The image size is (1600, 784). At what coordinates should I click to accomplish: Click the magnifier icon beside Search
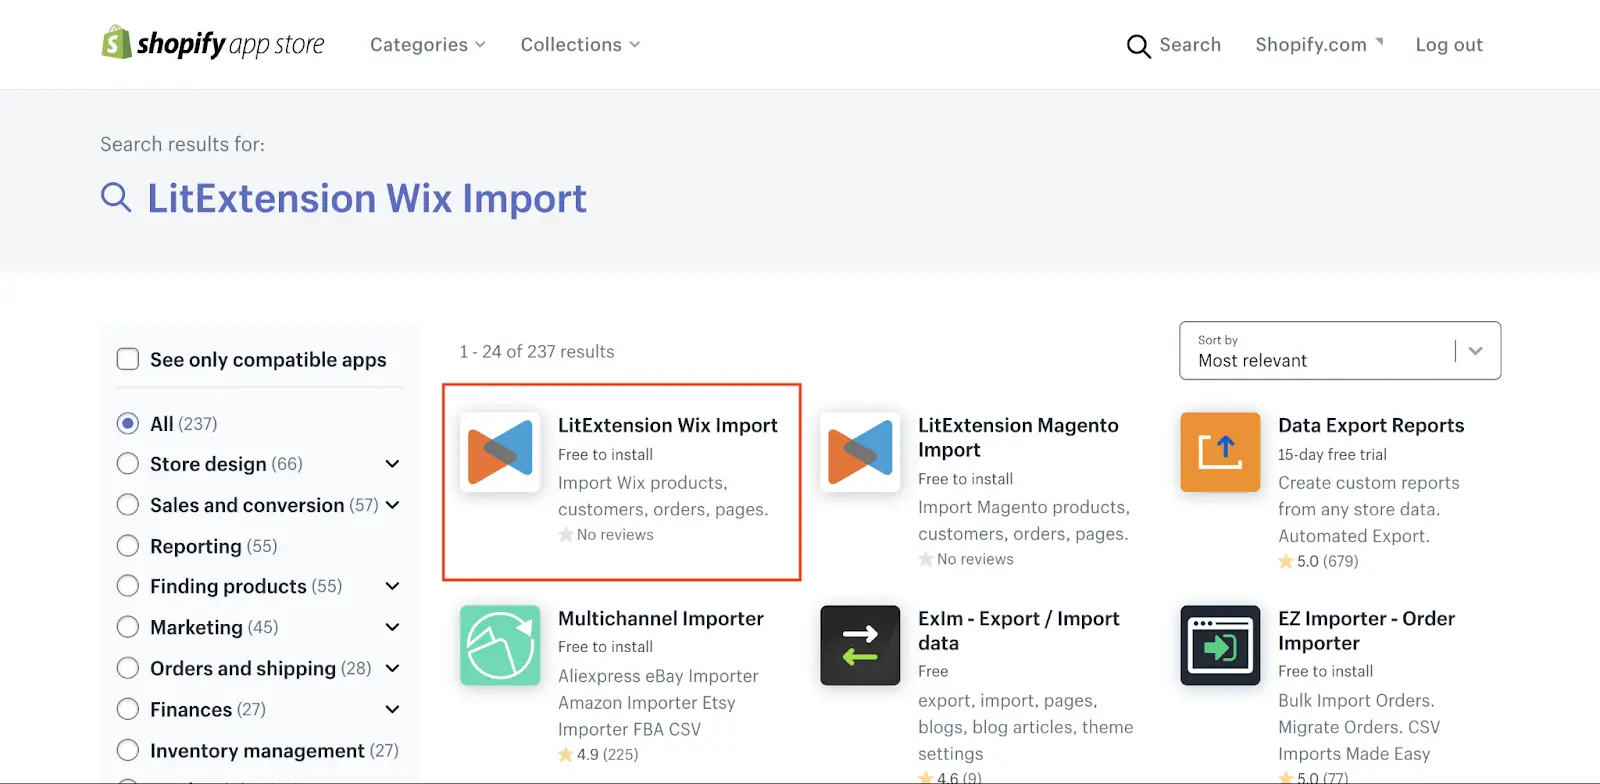1138,46
